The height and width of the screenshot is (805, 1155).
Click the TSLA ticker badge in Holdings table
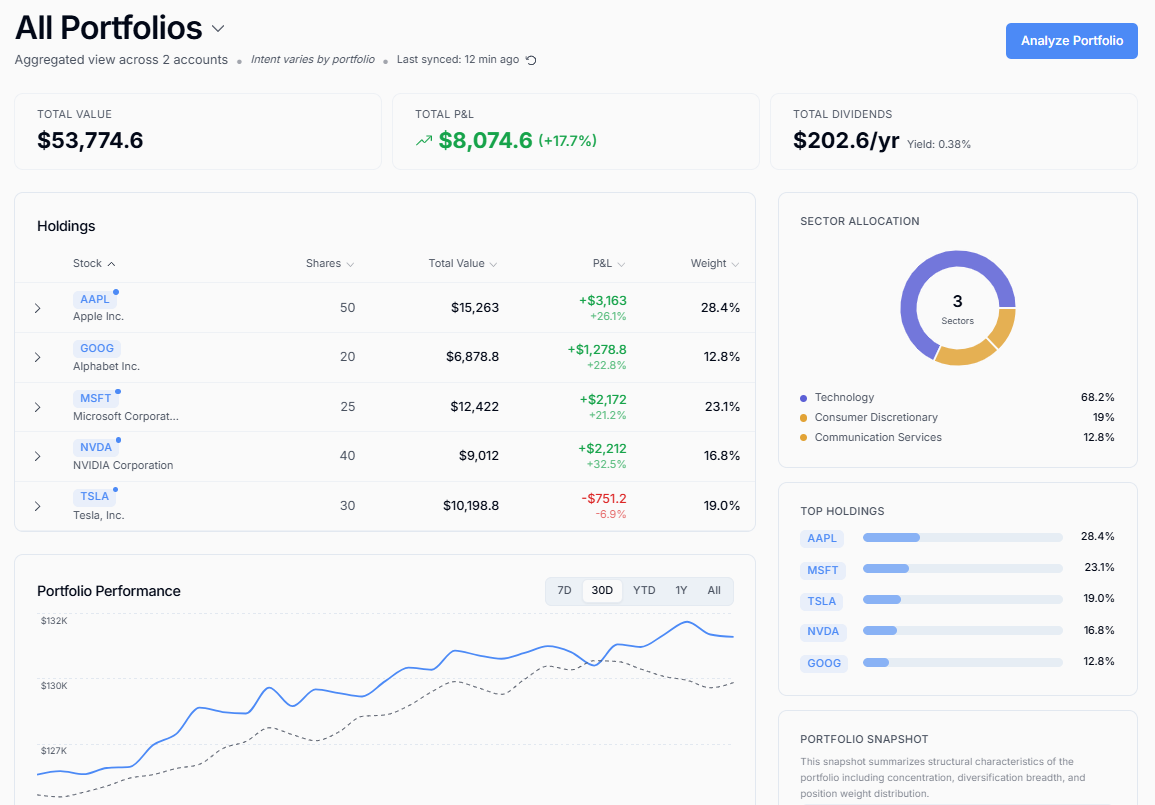[94, 496]
